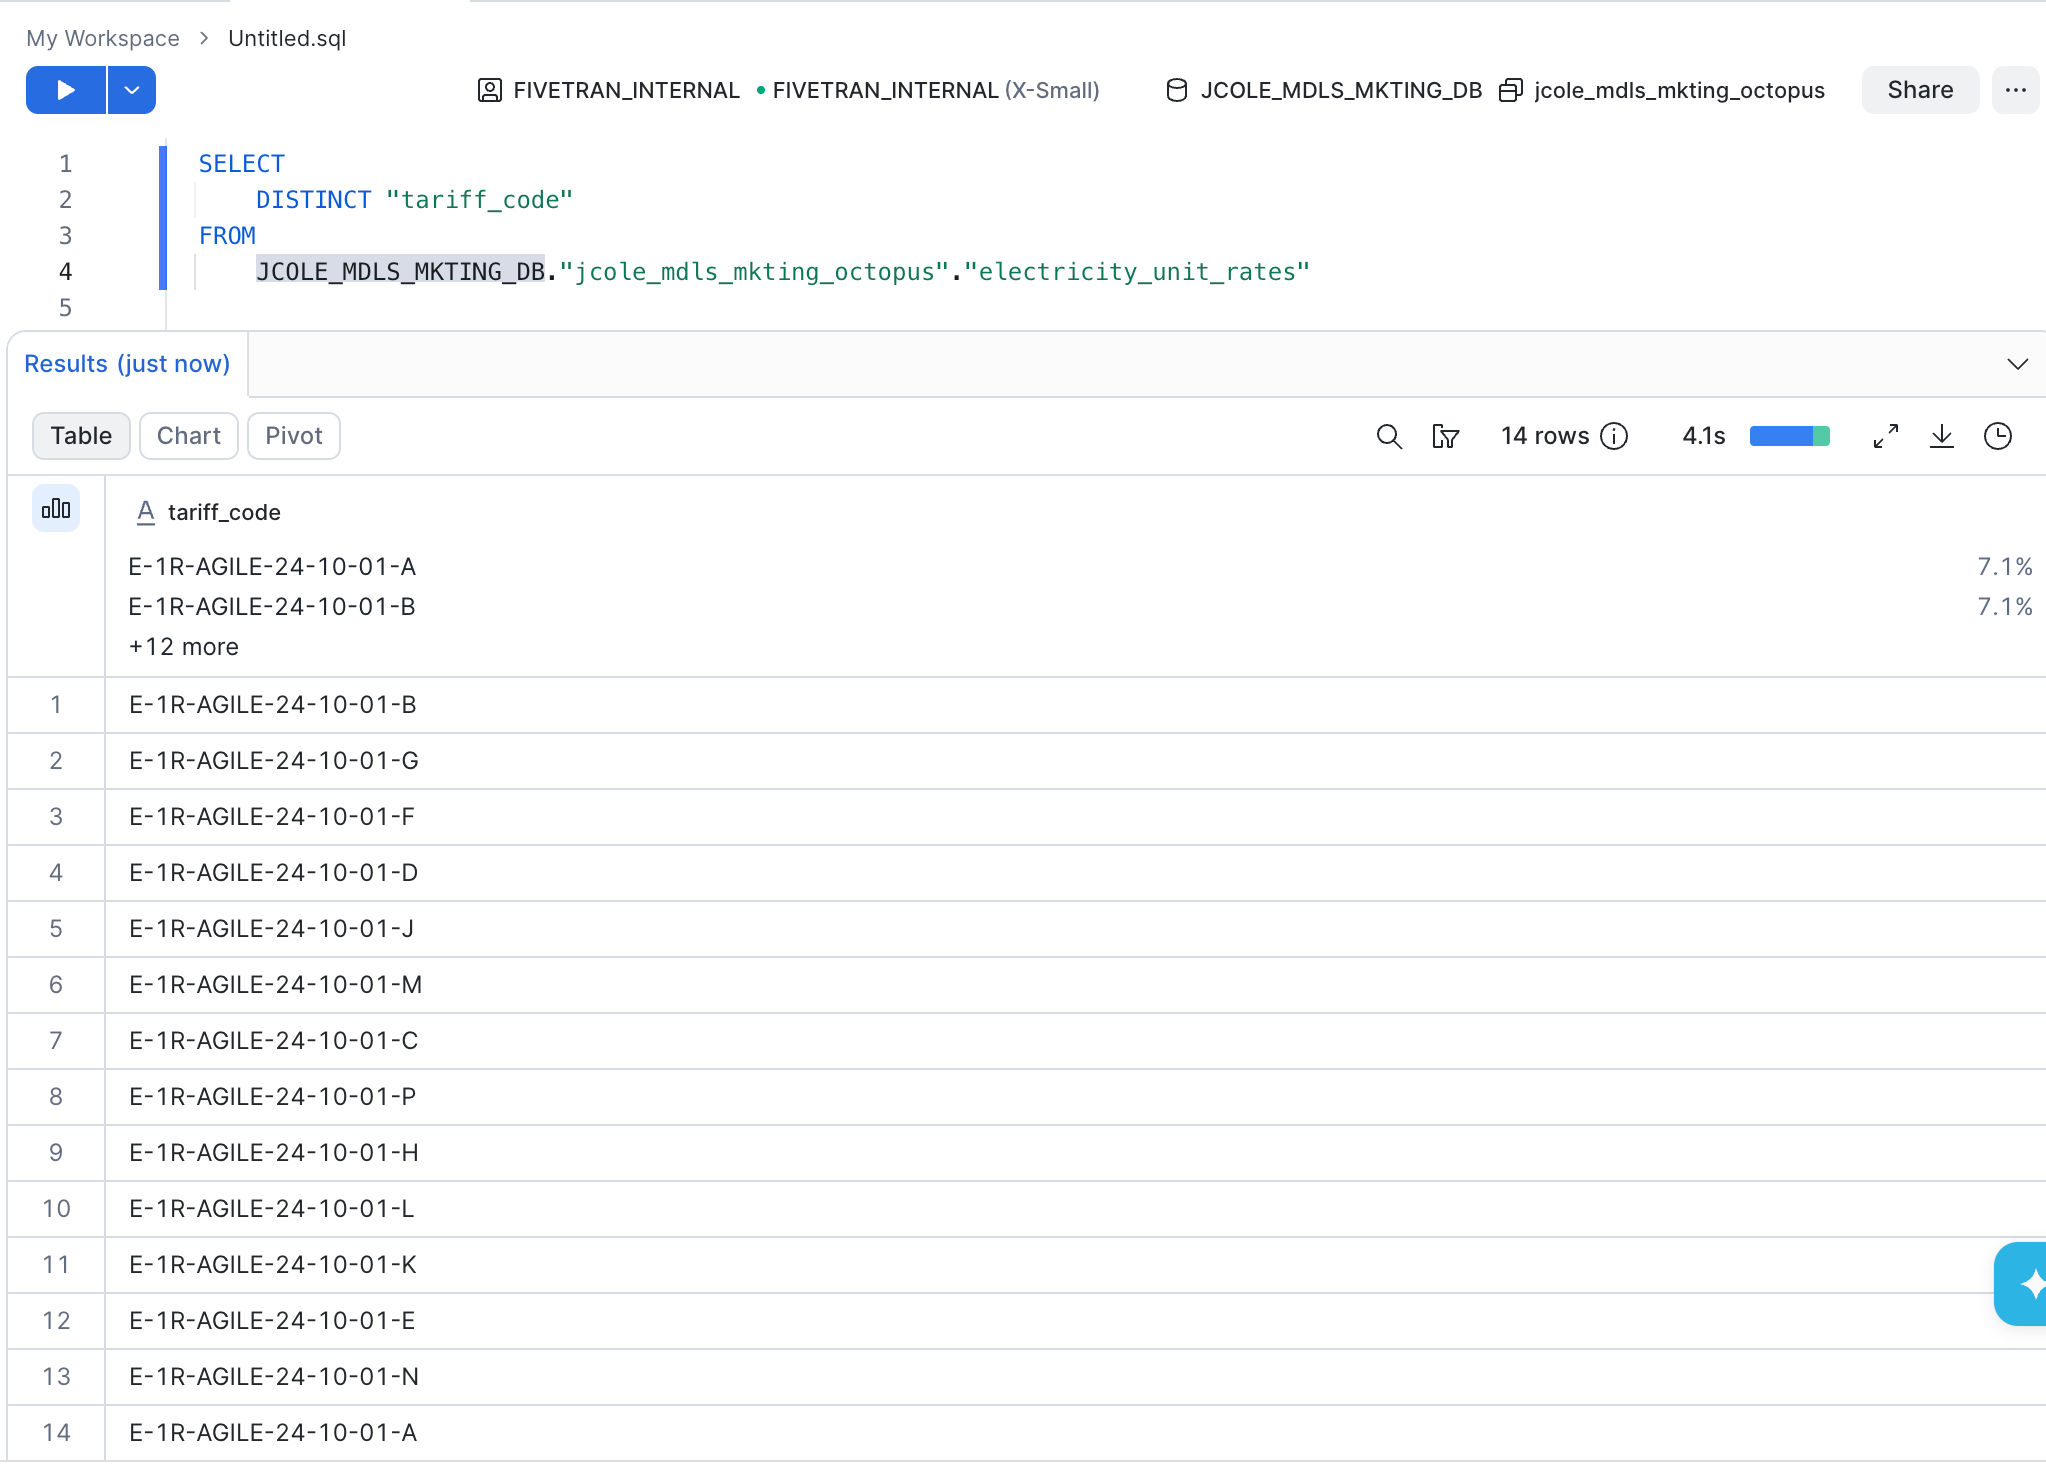Click the highlighted JCOLE_MDLS_MKTING_DB in the query
The height and width of the screenshot is (1466, 2046).
pos(400,272)
